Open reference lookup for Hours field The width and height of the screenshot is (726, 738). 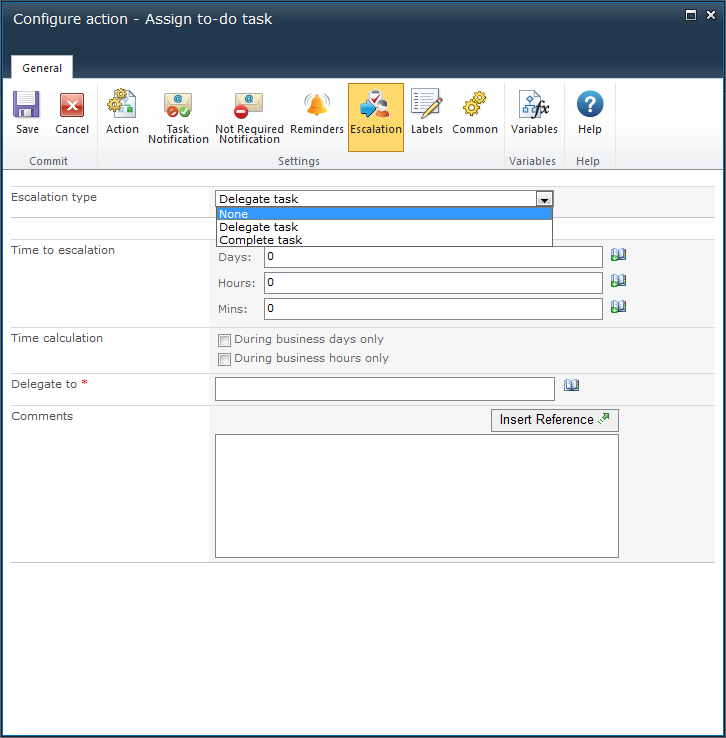[618, 281]
